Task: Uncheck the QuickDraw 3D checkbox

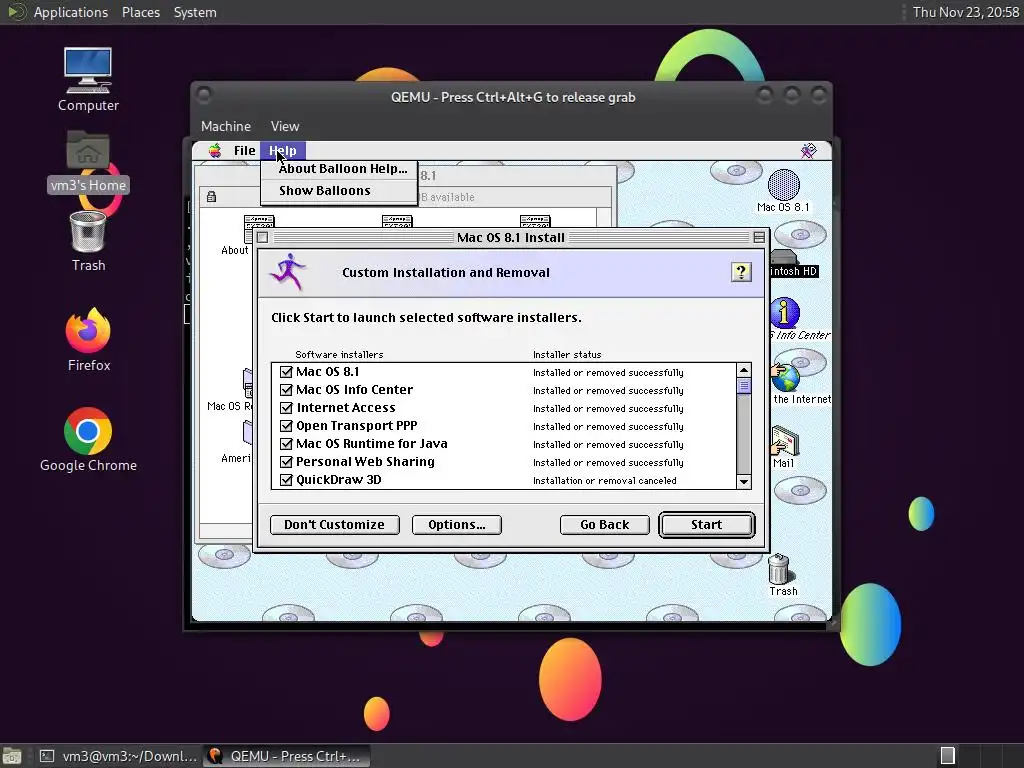Action: click(x=286, y=480)
